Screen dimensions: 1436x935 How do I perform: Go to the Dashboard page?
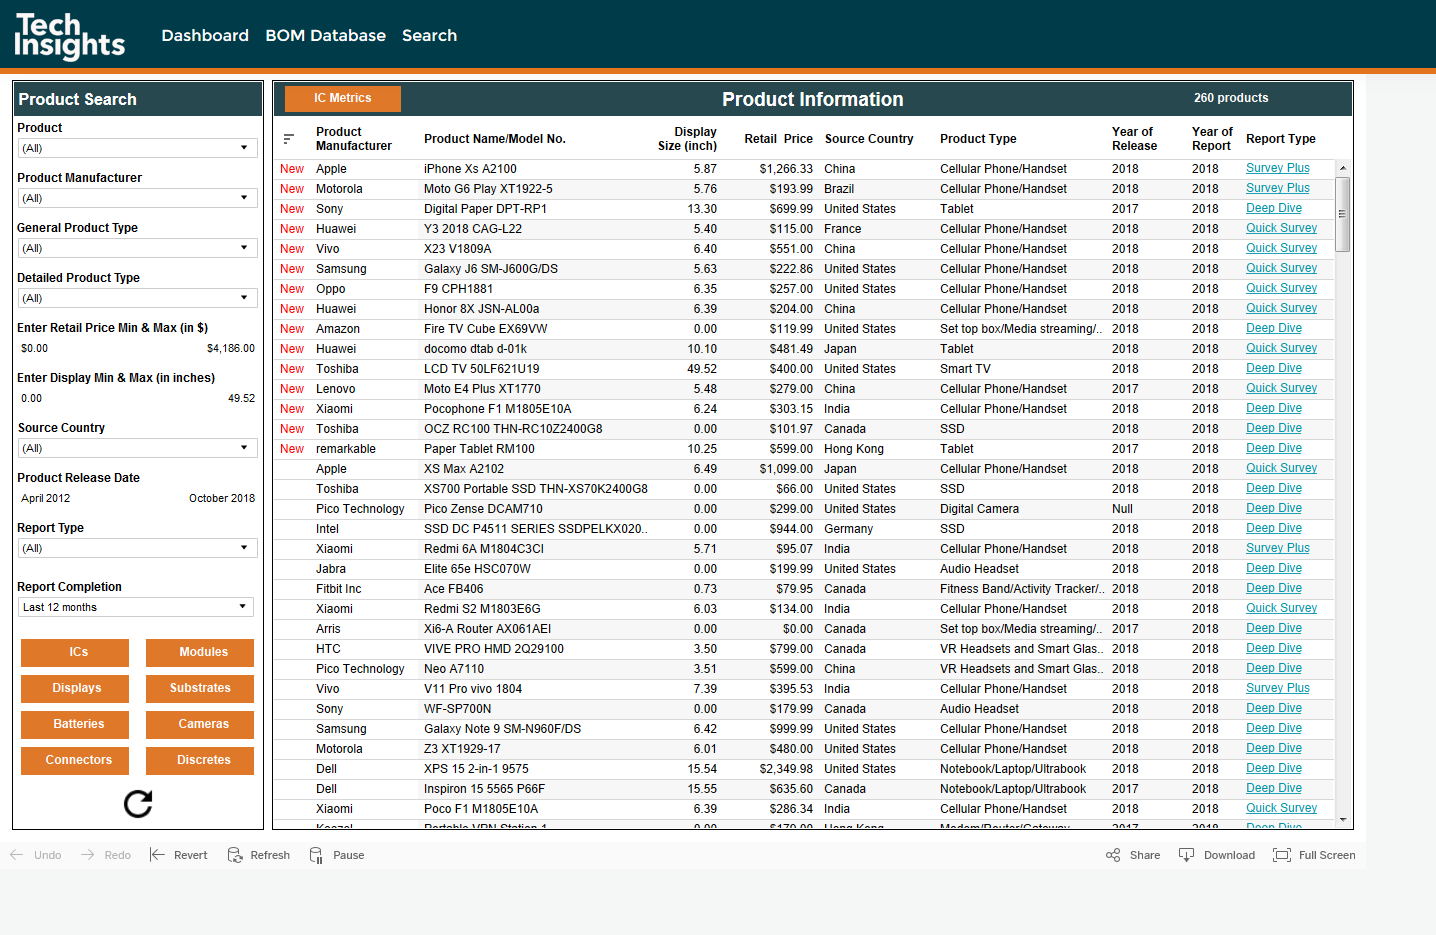[205, 36]
